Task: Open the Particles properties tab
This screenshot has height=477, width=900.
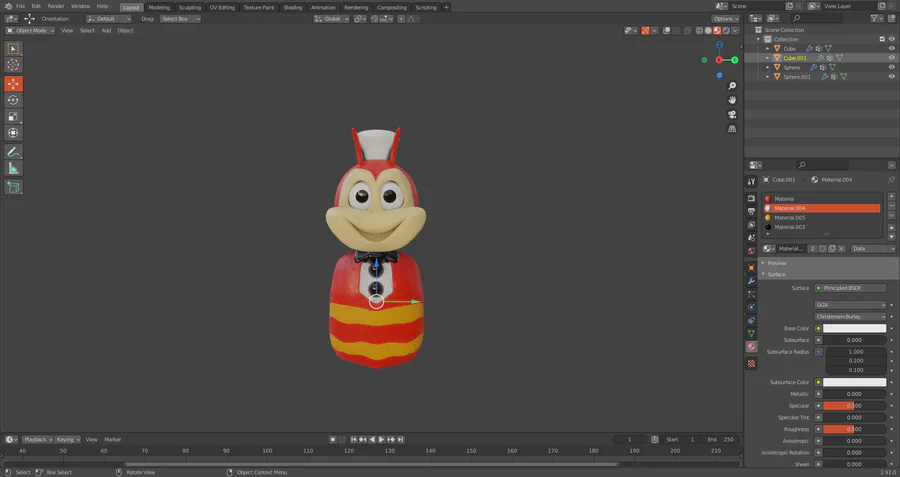Action: click(751, 294)
